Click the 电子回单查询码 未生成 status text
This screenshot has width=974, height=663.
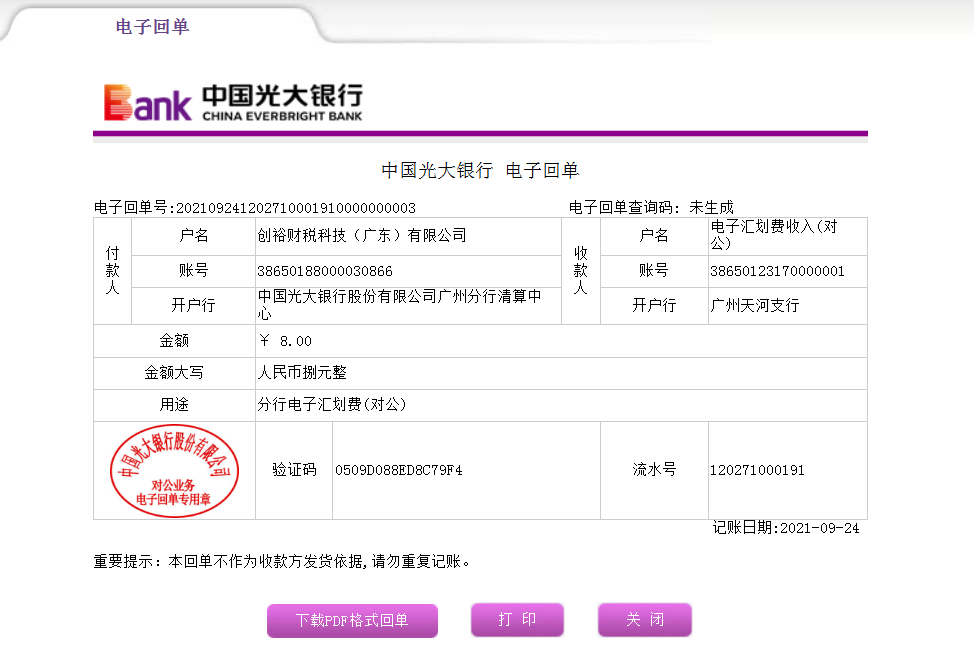[710, 208]
